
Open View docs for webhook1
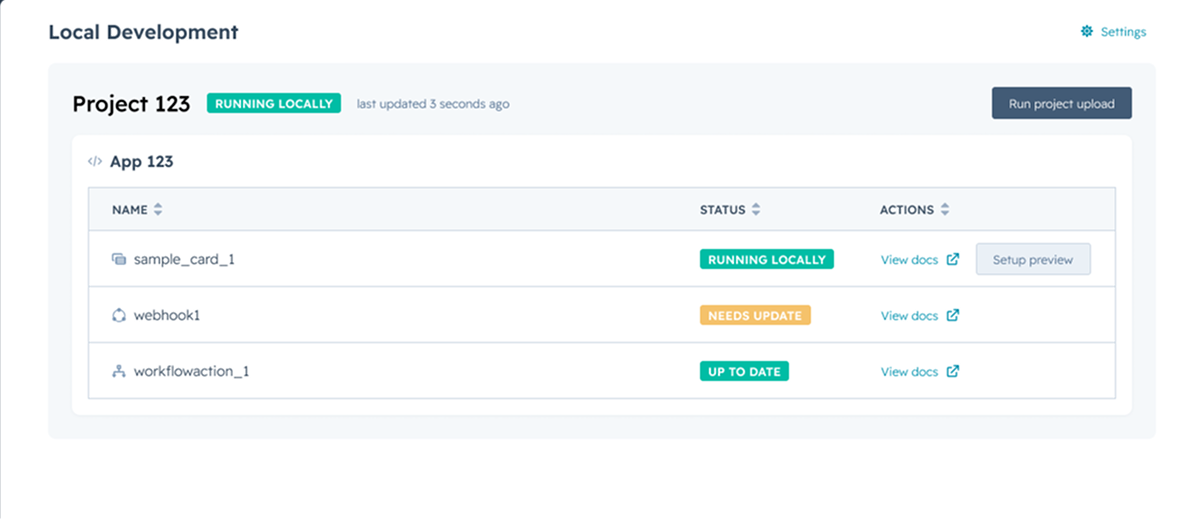[x=909, y=315]
